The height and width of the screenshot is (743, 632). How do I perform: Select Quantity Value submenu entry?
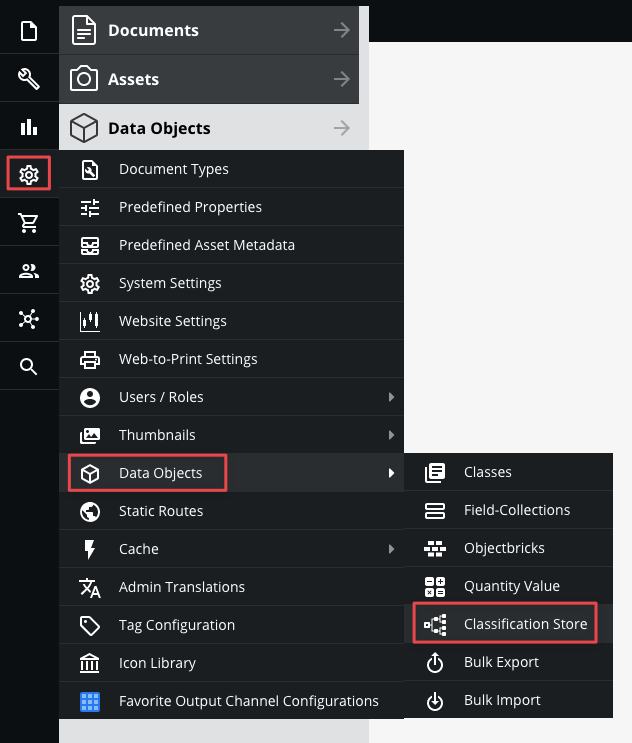pyautogui.click(x=508, y=586)
